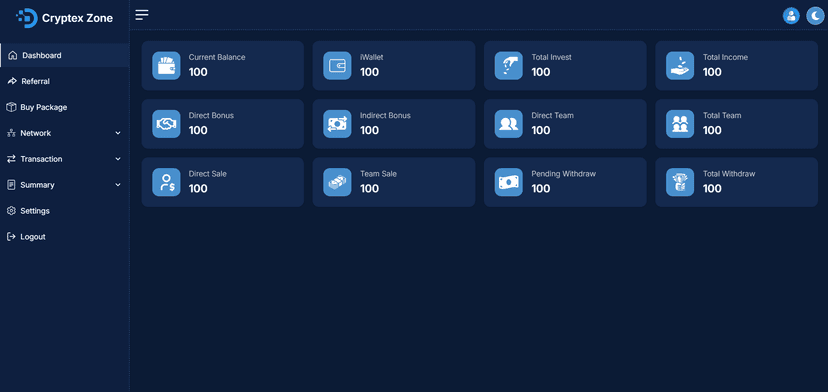The width and height of the screenshot is (828, 392).
Task: Click the Total Team label
Action: pos(722,115)
